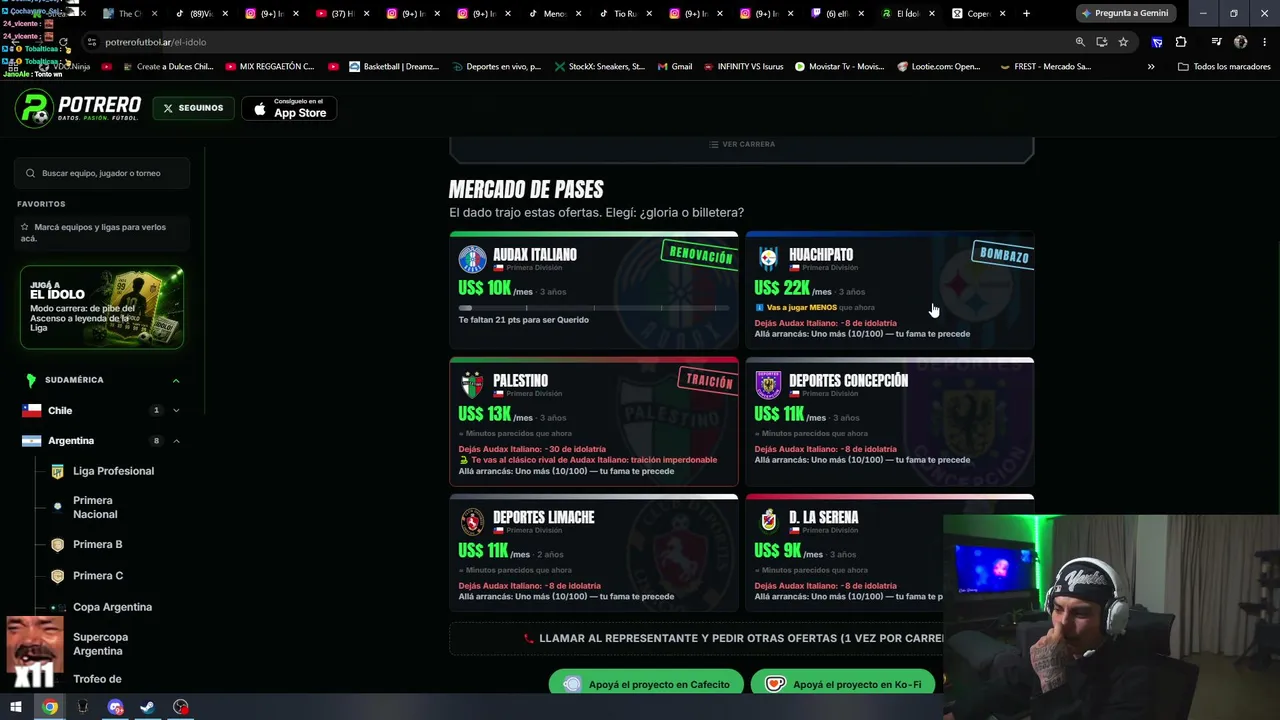The height and width of the screenshot is (720, 1280).
Task: Open a new browser tab
Action: click(1026, 14)
